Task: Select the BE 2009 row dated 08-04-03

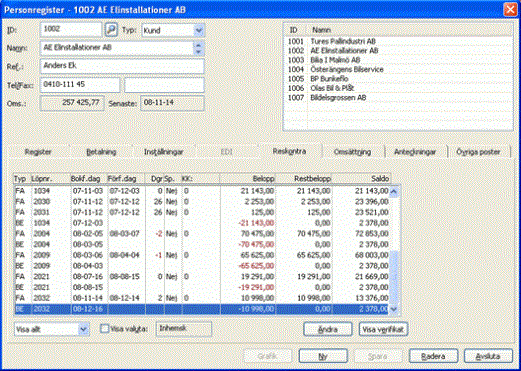Action: [202, 266]
